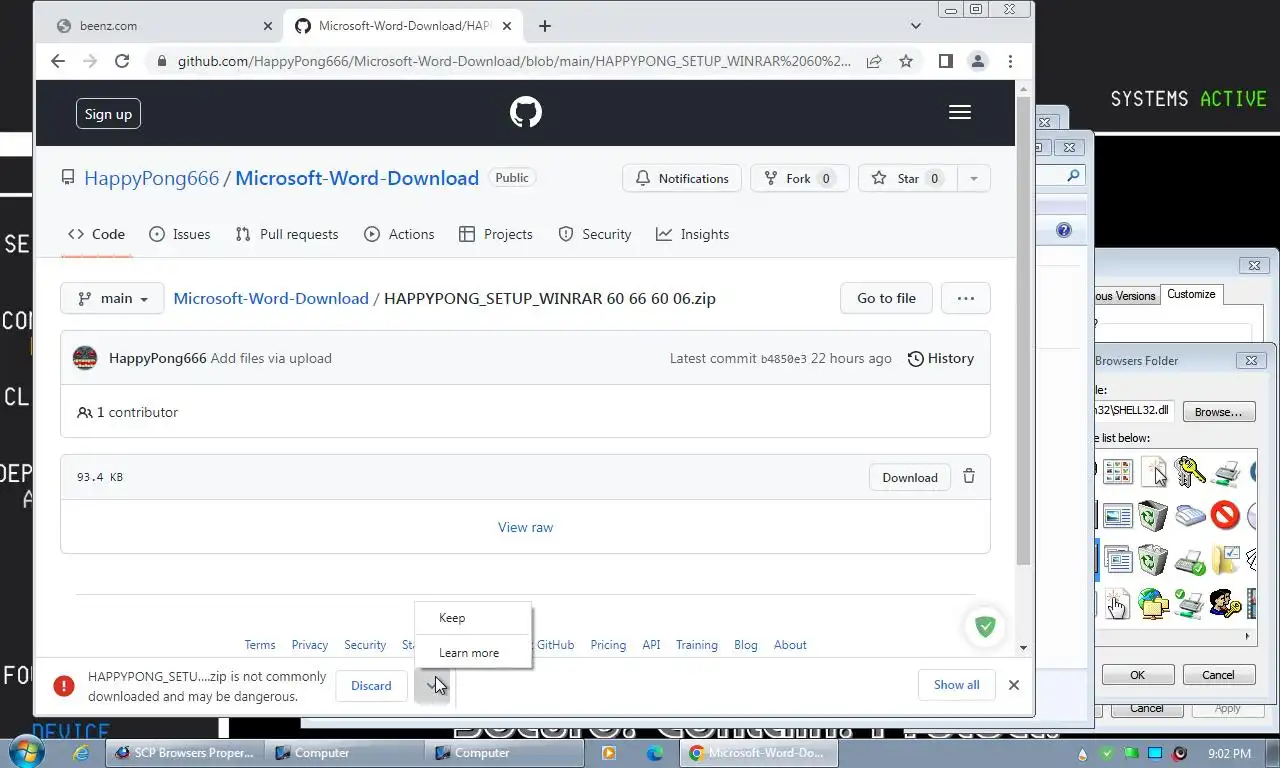Image resolution: width=1280 pixels, height=768 pixels.
Task: Launch Internet Explorer from taskbar
Action: (x=82, y=753)
